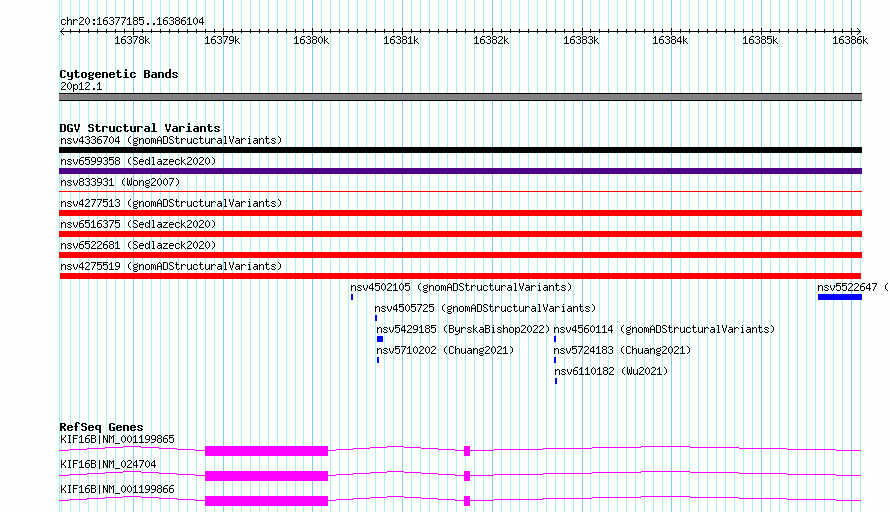Click the KIF16B|NM_001199865 gene label
The height and width of the screenshot is (512, 890).
pyautogui.click(x=117, y=439)
